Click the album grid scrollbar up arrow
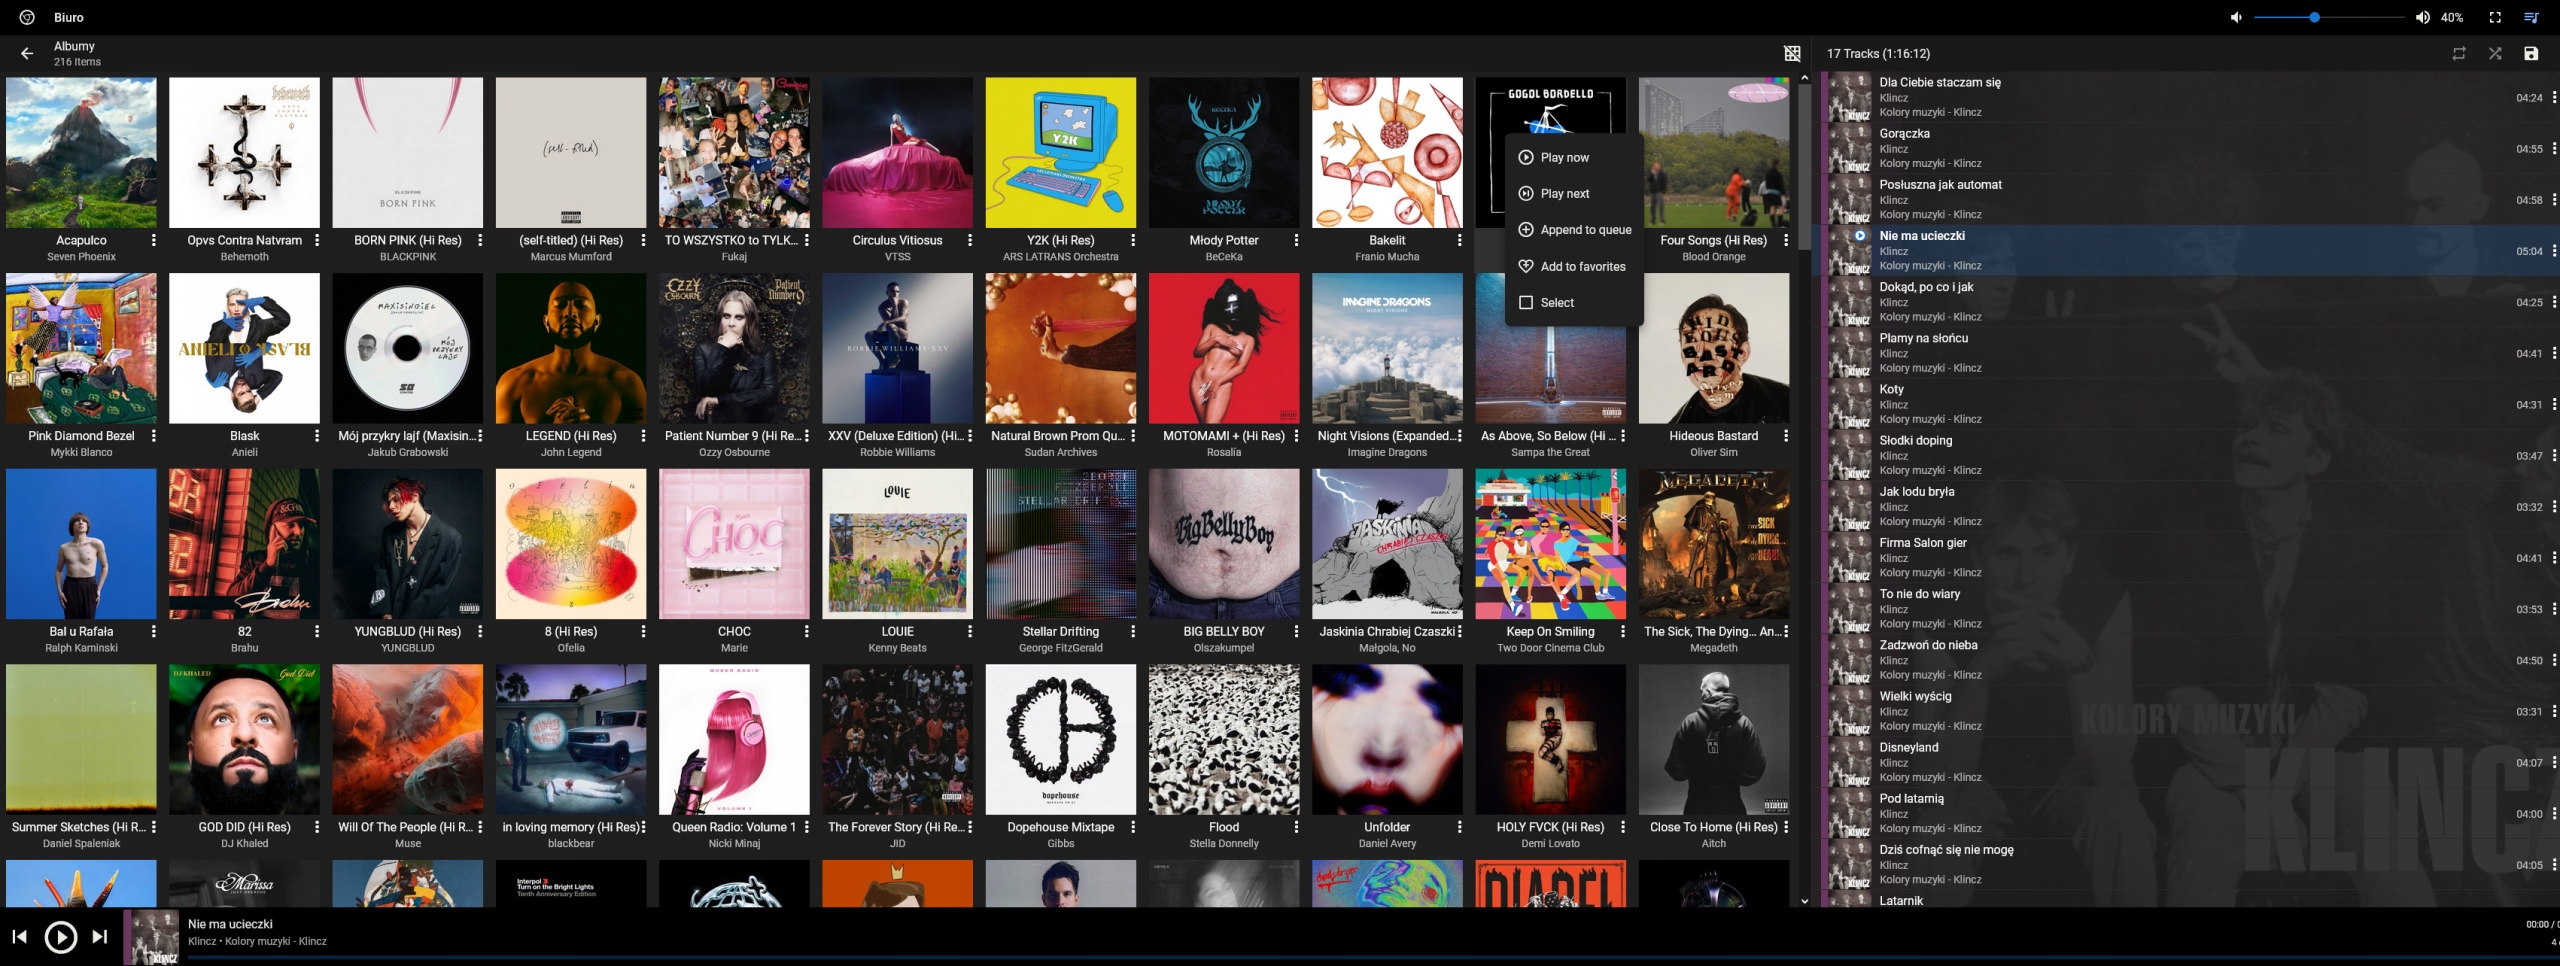Viewport: 2560px width, 966px height. [x=1804, y=78]
